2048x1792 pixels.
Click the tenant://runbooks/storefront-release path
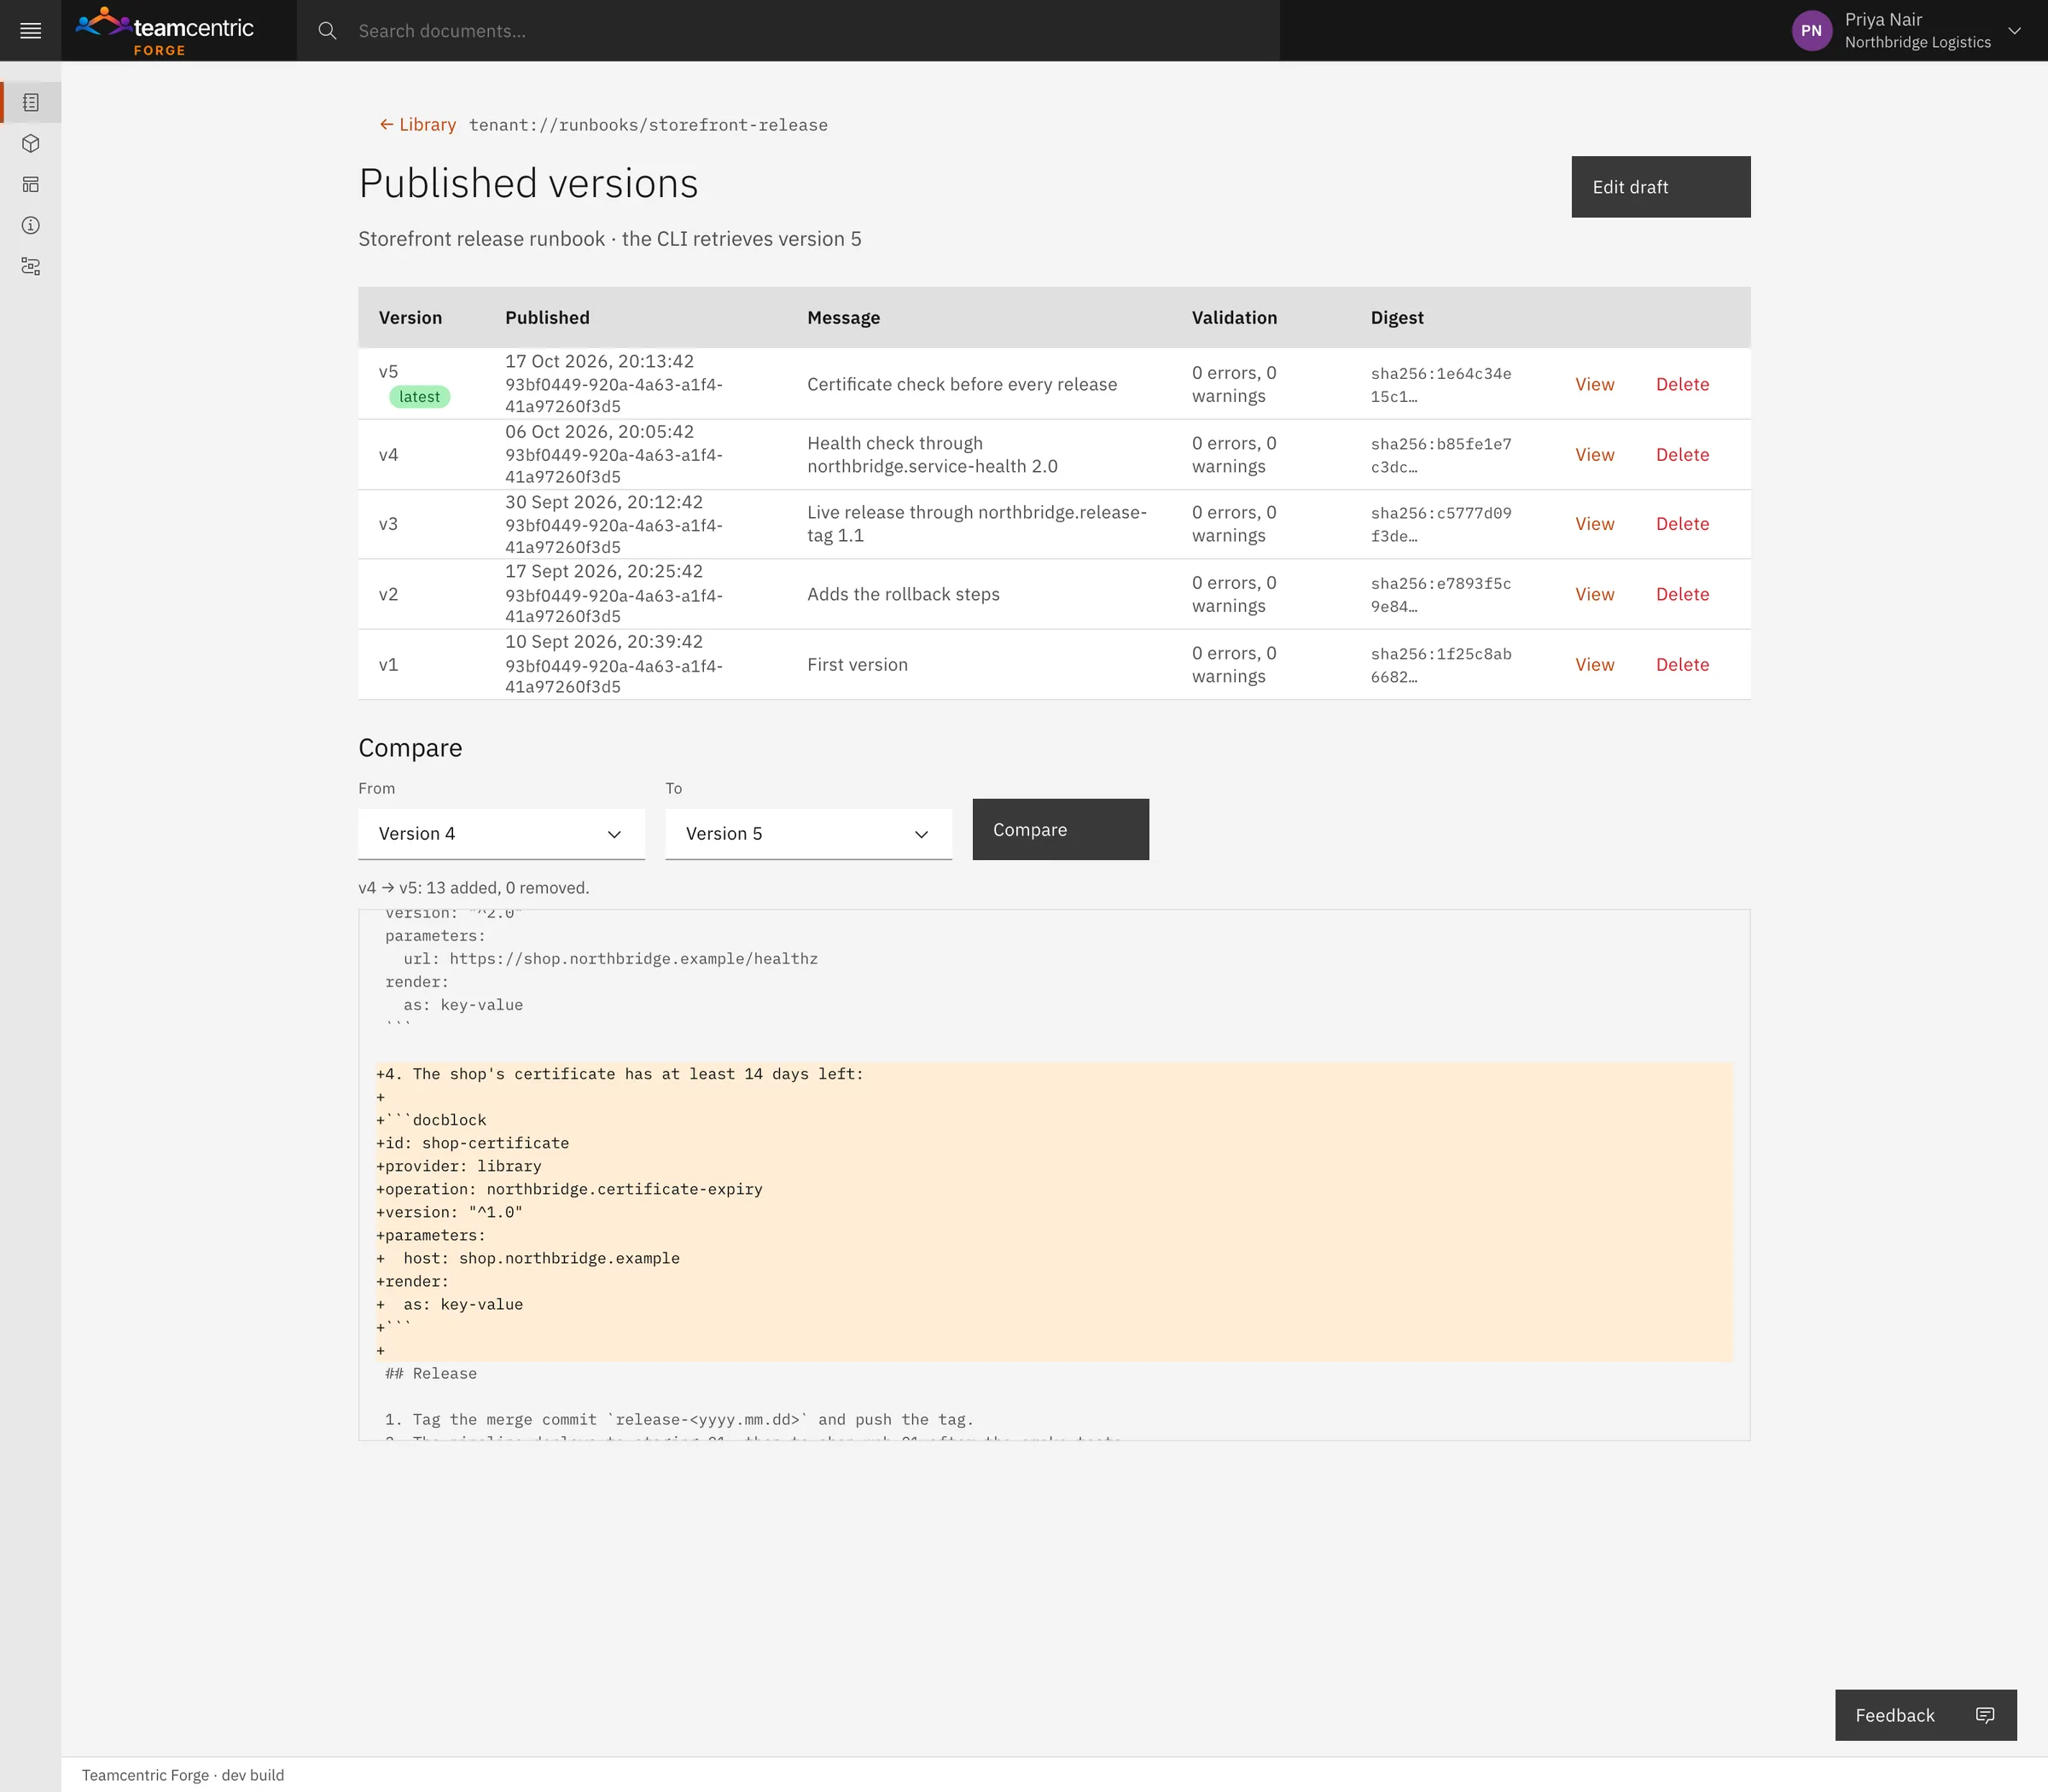tap(648, 125)
